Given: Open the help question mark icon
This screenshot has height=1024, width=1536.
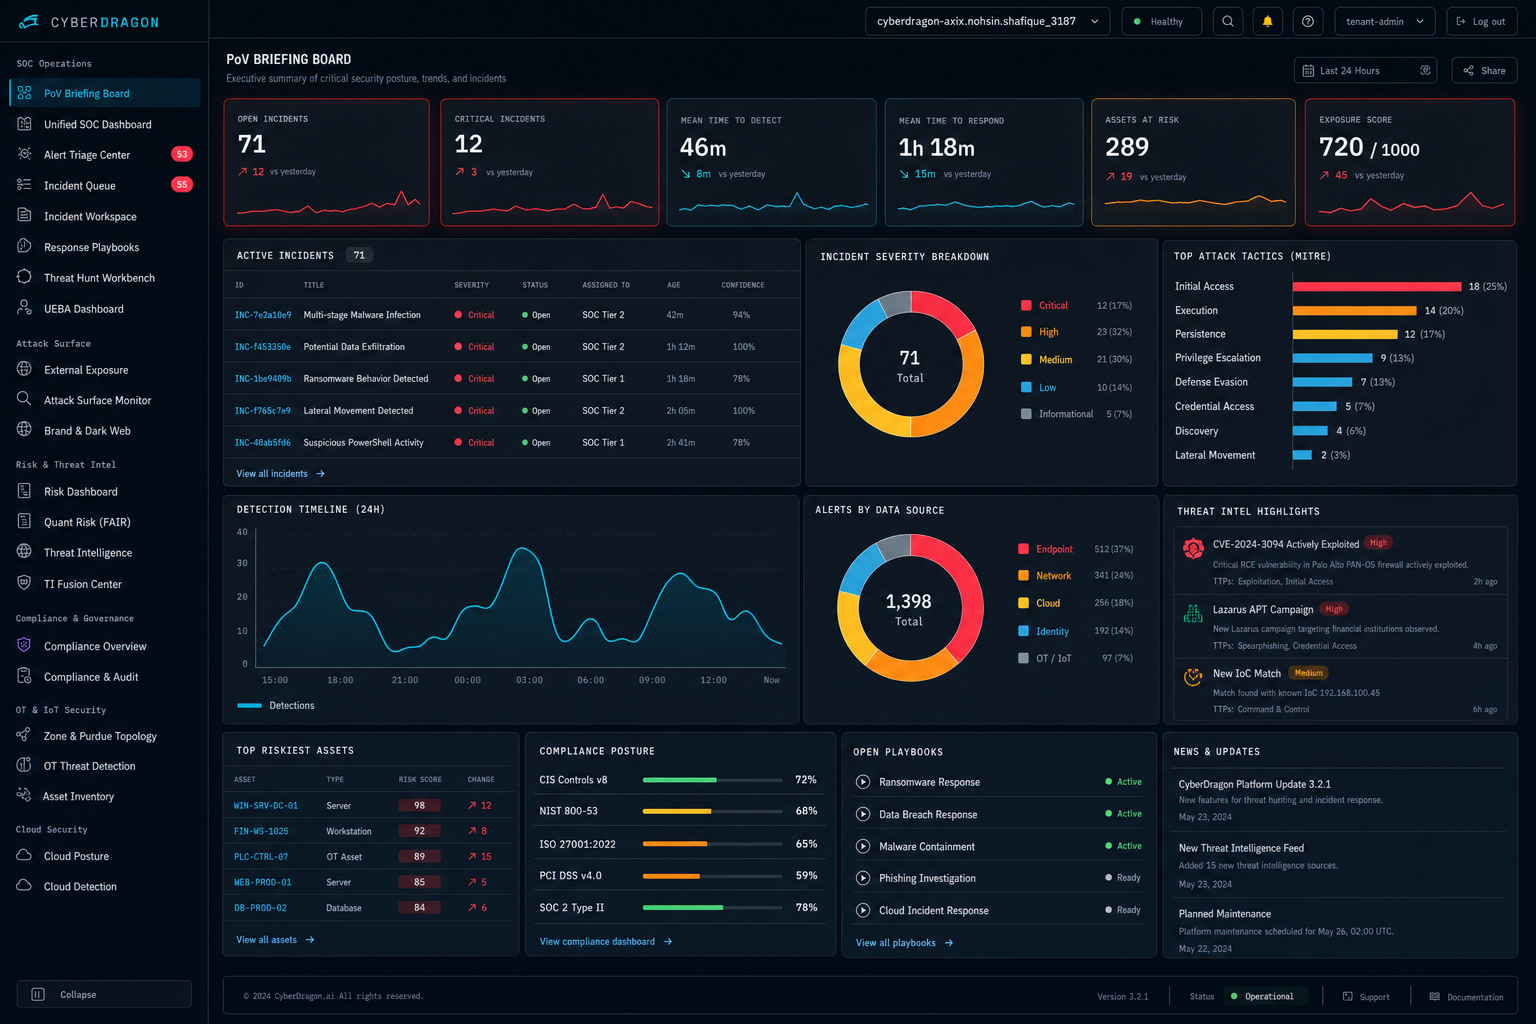Looking at the screenshot, I should (1307, 21).
